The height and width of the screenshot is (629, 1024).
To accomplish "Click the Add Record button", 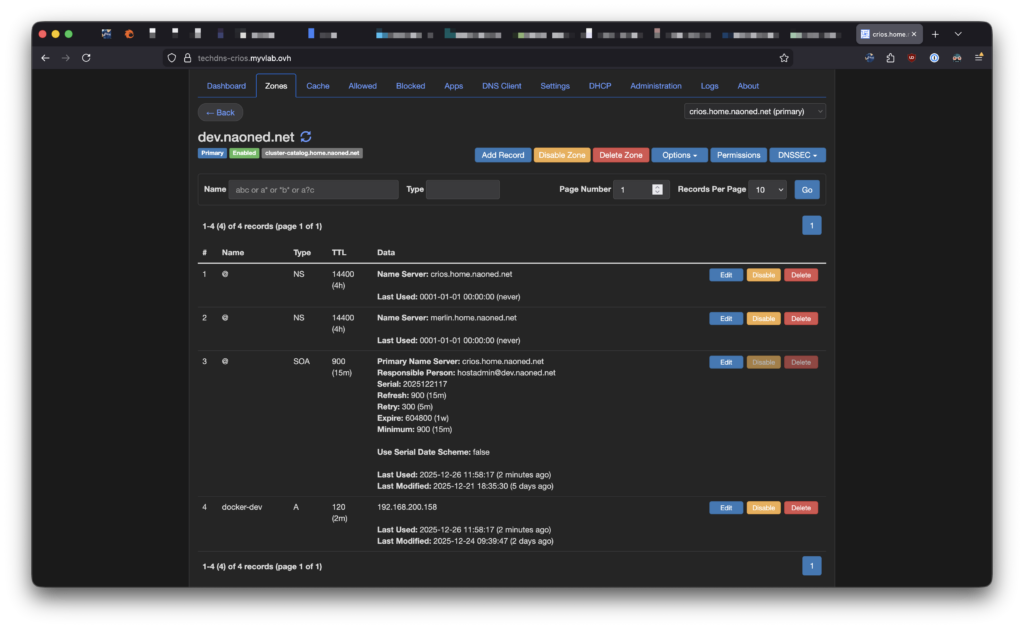I will coord(502,155).
